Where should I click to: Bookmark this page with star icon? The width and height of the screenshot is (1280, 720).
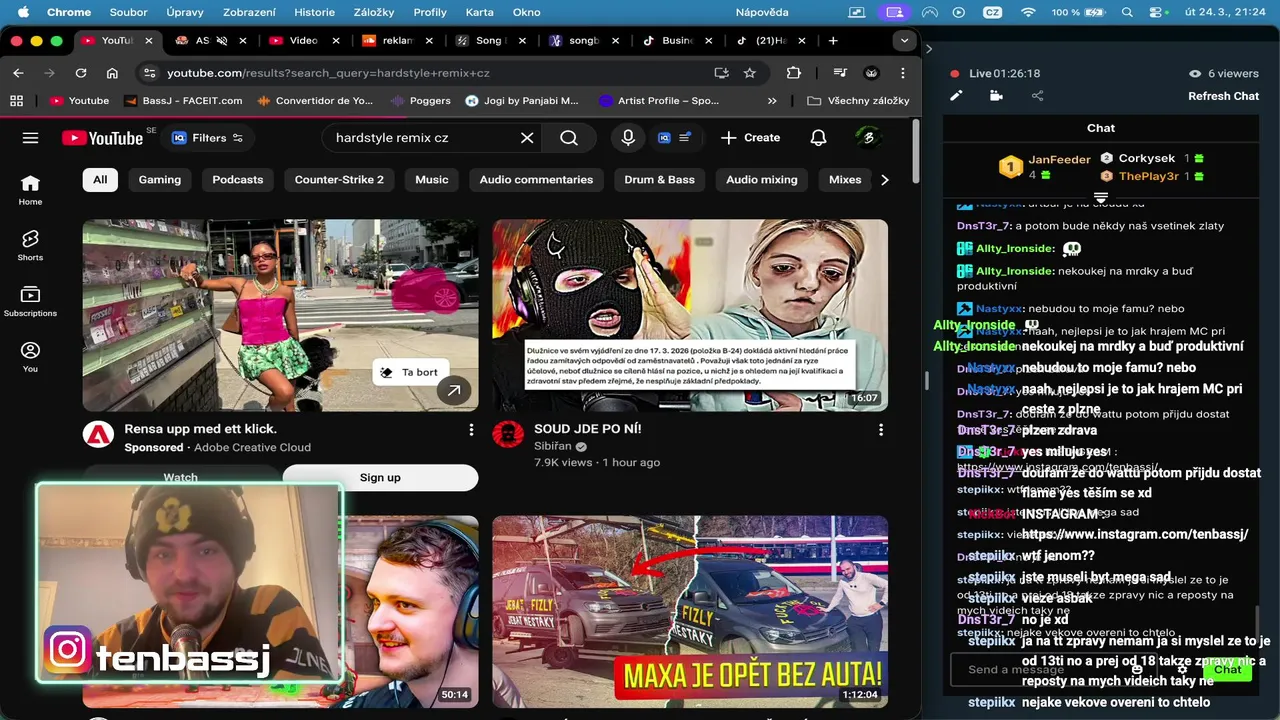[x=750, y=73]
